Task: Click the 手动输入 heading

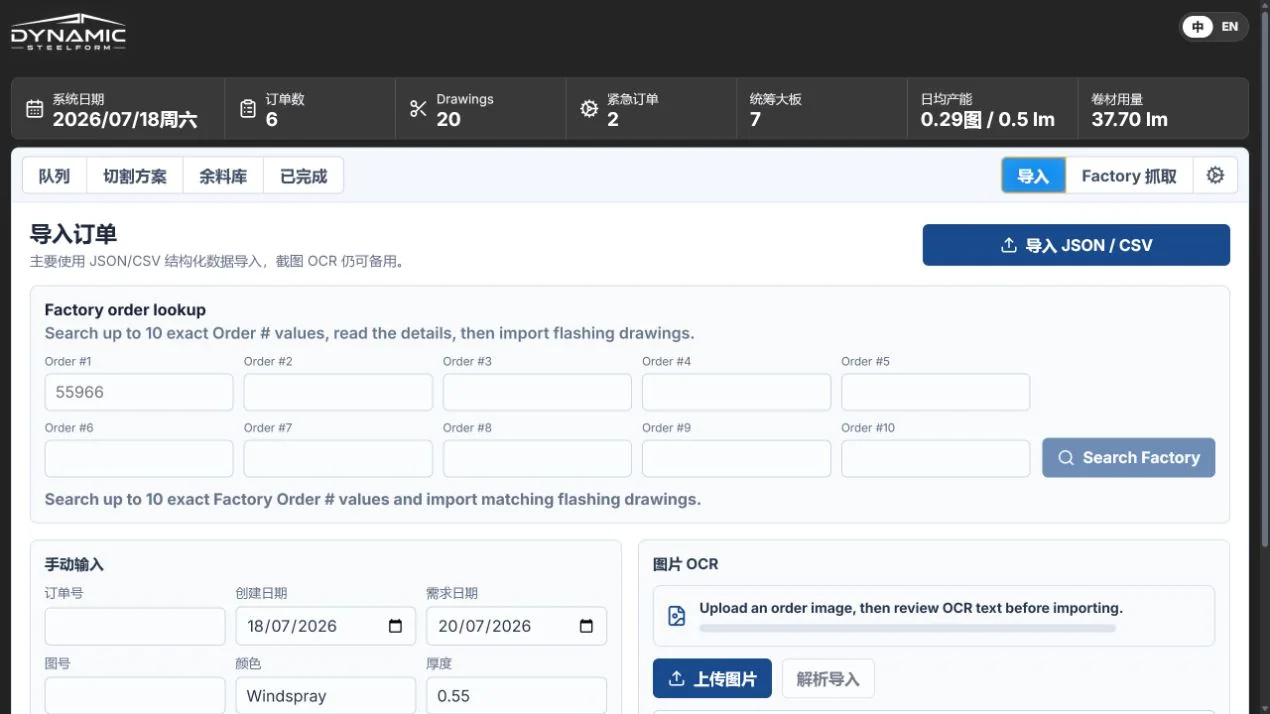Action: click(74, 564)
